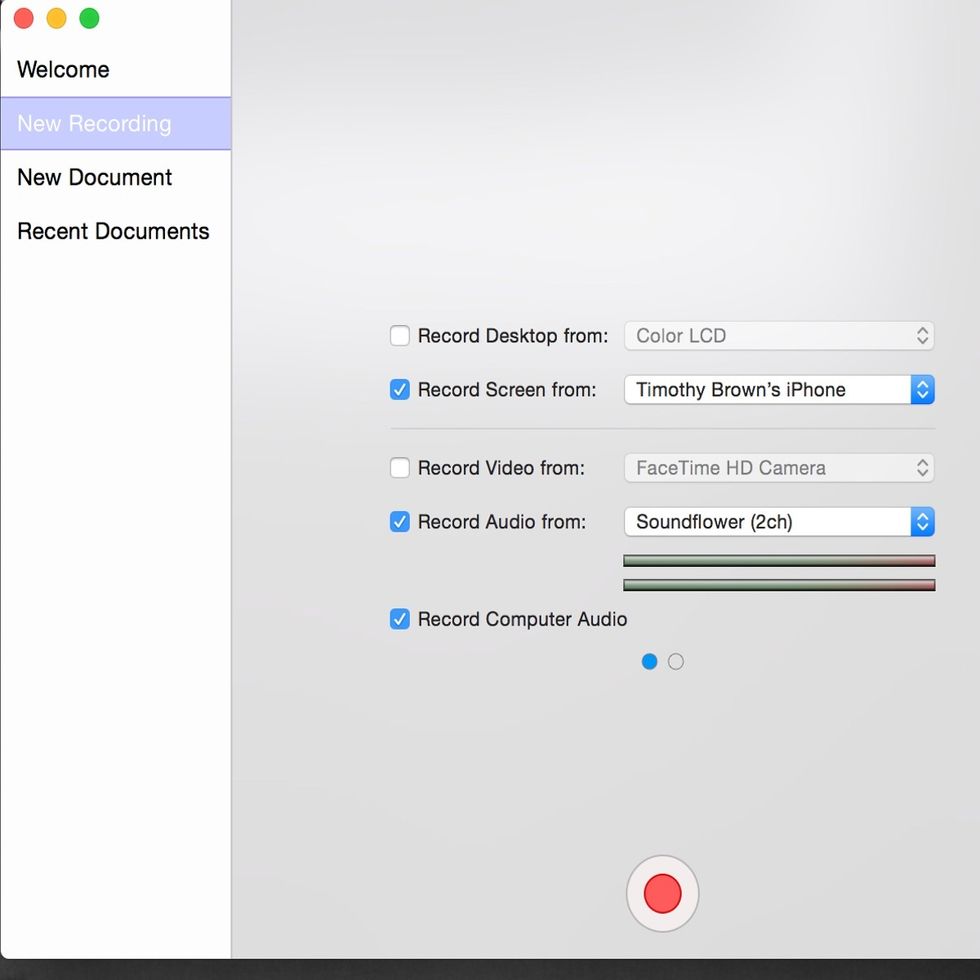Select the New Recording sidebar item
This screenshot has width=980, height=980.
[x=95, y=124]
